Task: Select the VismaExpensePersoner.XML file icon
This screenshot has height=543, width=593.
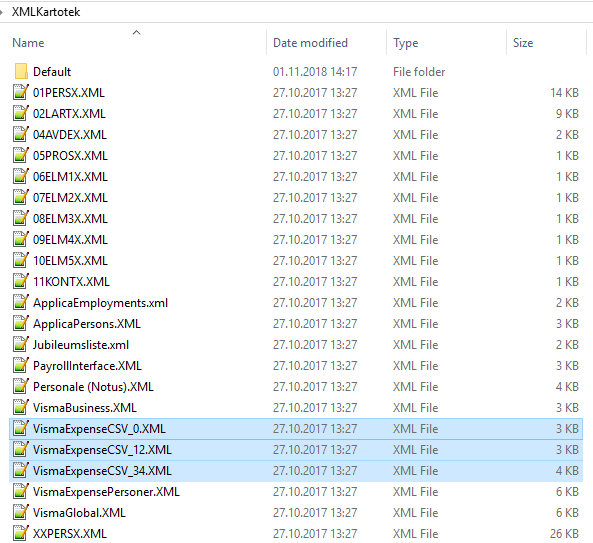Action: click(x=21, y=491)
